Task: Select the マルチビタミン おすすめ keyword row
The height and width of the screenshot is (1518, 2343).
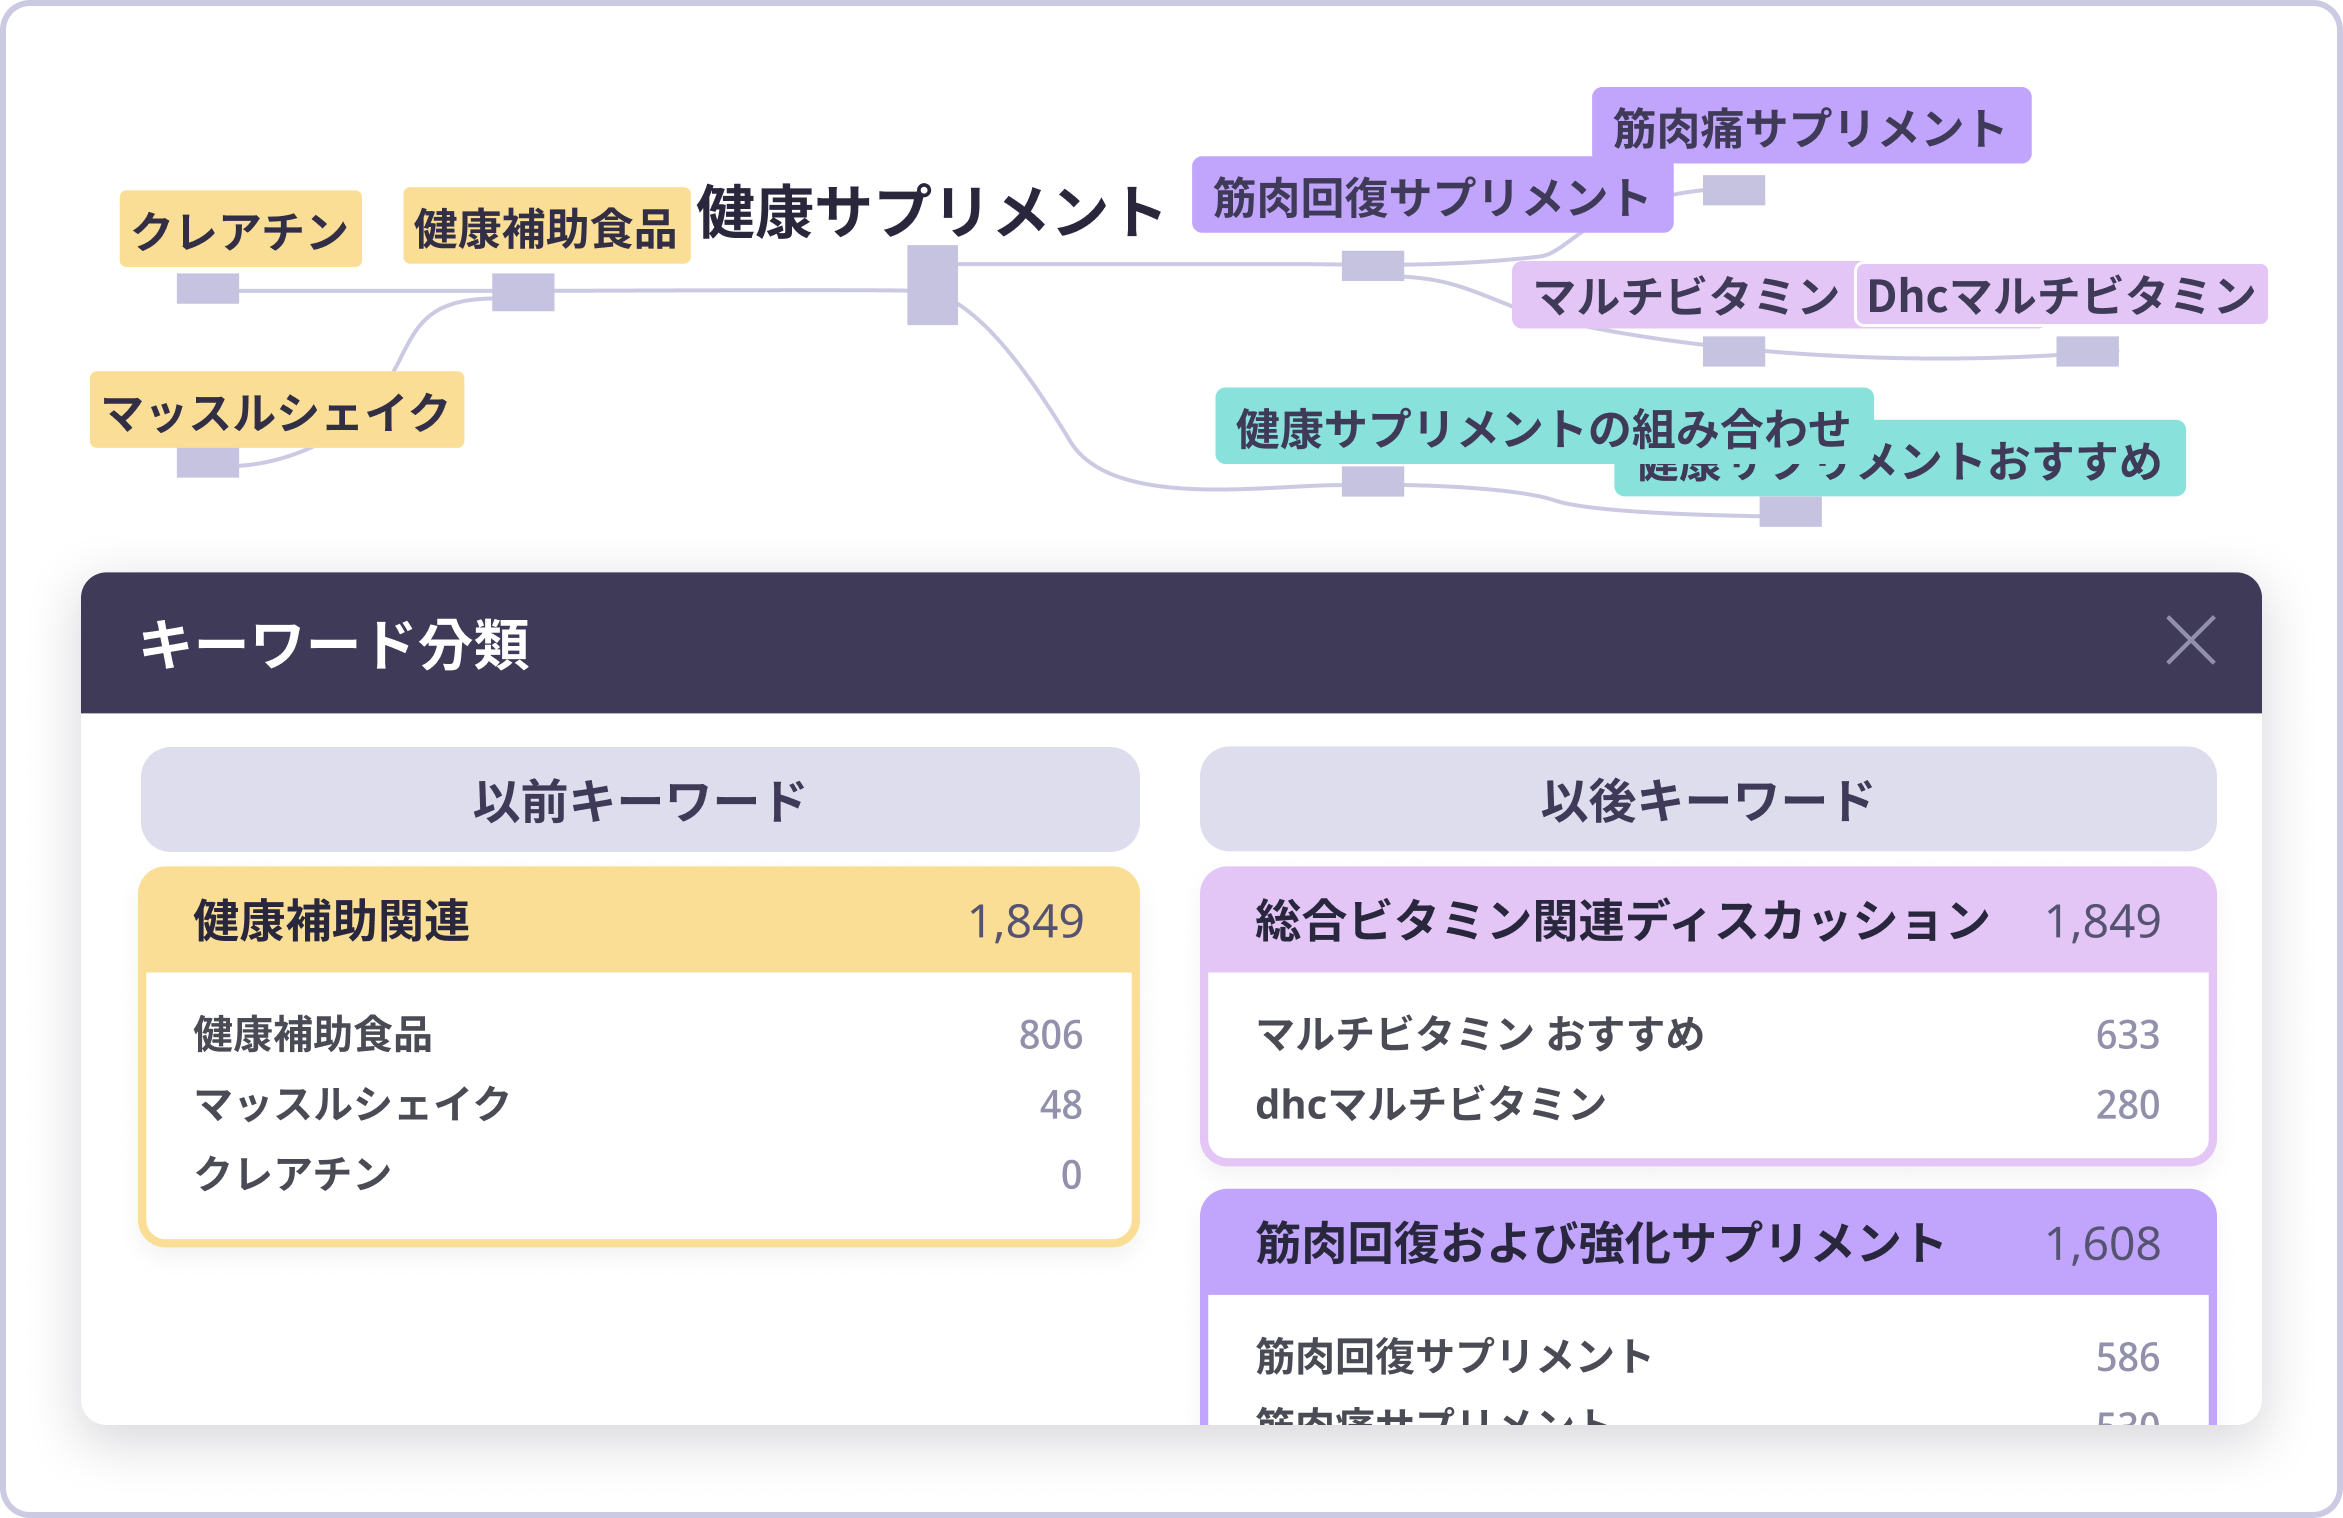Action: [1707, 1034]
